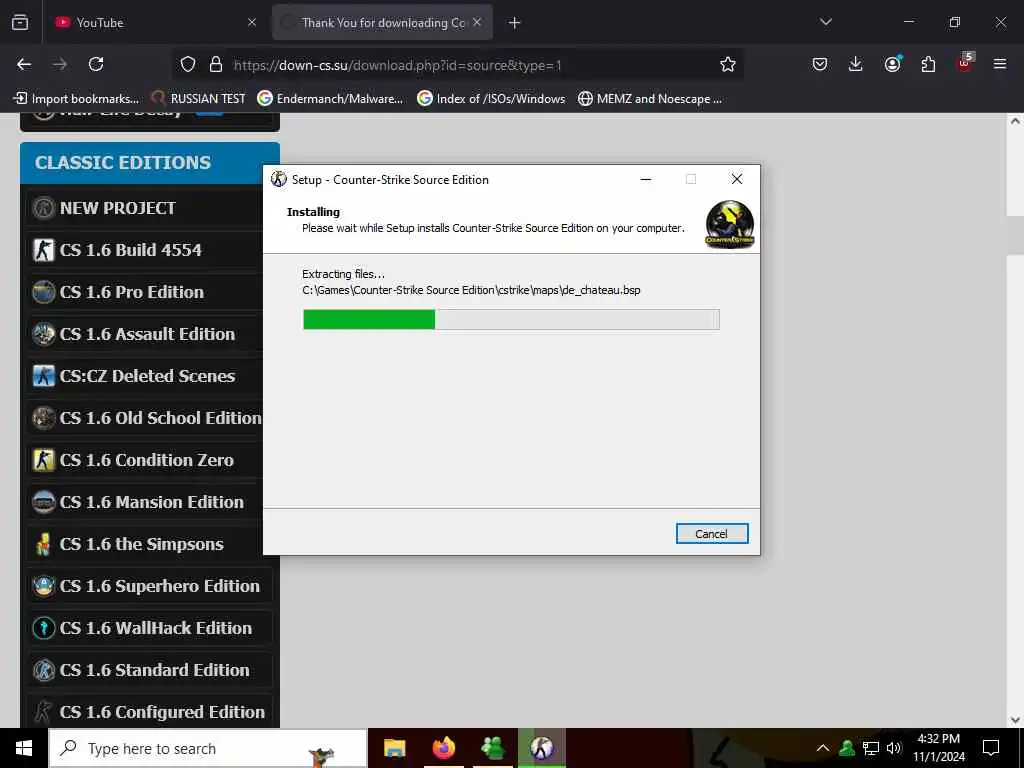The image size is (1024, 768).
Task: Open Save to Pocket
Action: pyautogui.click(x=820, y=64)
